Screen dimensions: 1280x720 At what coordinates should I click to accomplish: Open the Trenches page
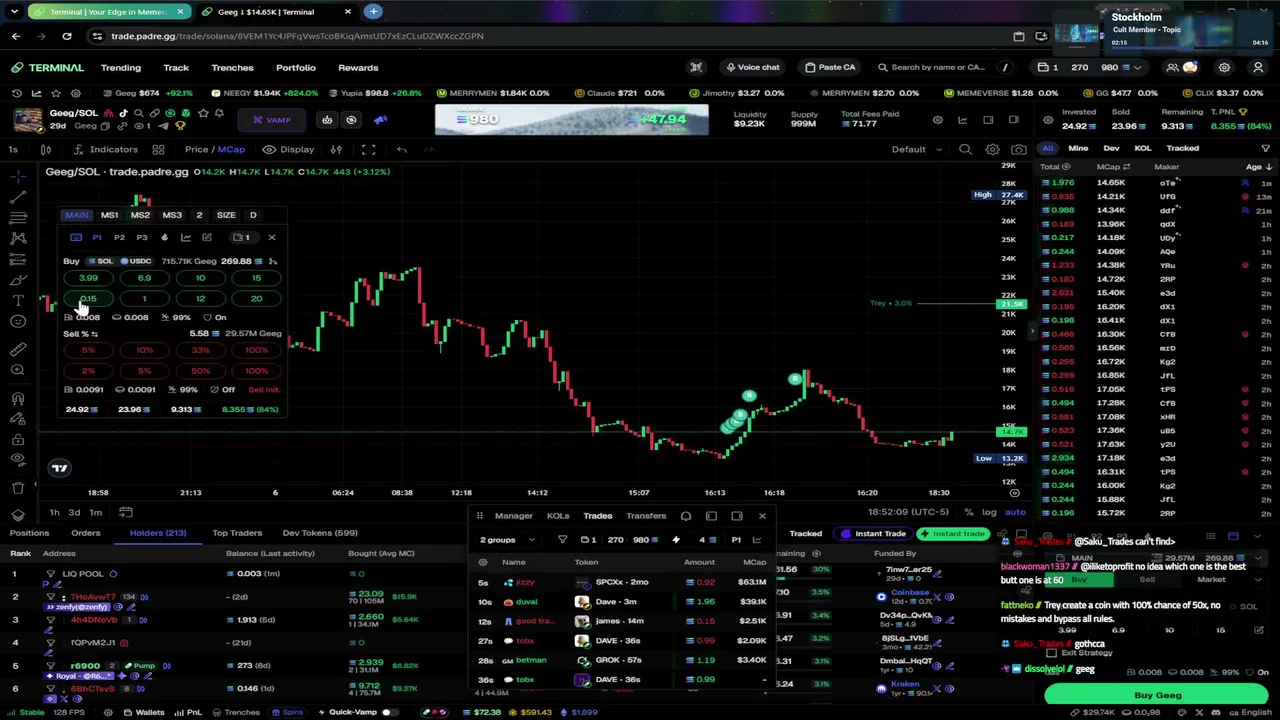pyautogui.click(x=232, y=68)
